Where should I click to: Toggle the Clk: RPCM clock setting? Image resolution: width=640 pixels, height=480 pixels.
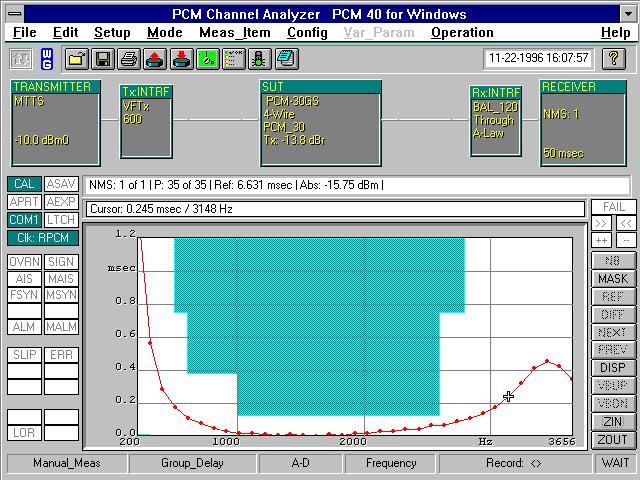click(42, 237)
